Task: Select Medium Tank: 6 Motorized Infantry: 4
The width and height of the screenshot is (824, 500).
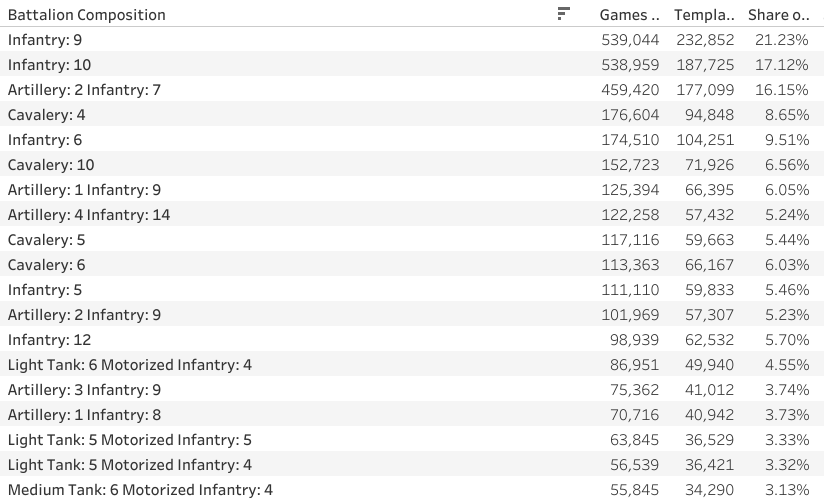Action: pyautogui.click(x=140, y=490)
